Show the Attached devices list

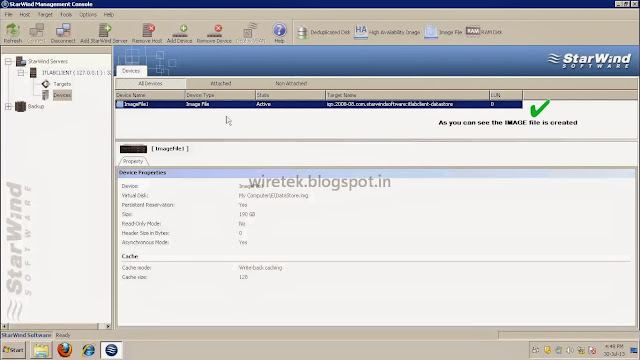tap(221, 83)
